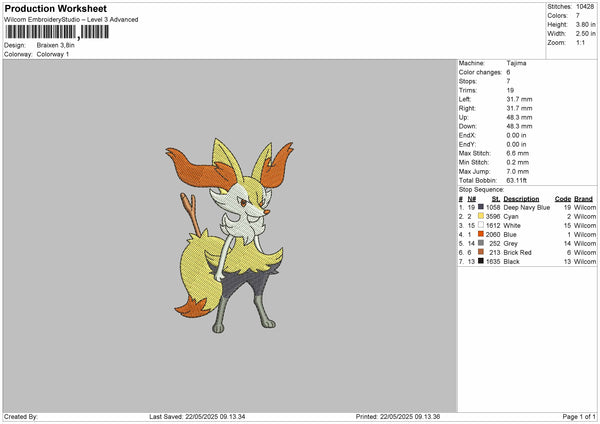Click the Max Stitch value '6.6 mm'
Image resolution: width=600 pixels, height=424 pixels.
point(518,153)
